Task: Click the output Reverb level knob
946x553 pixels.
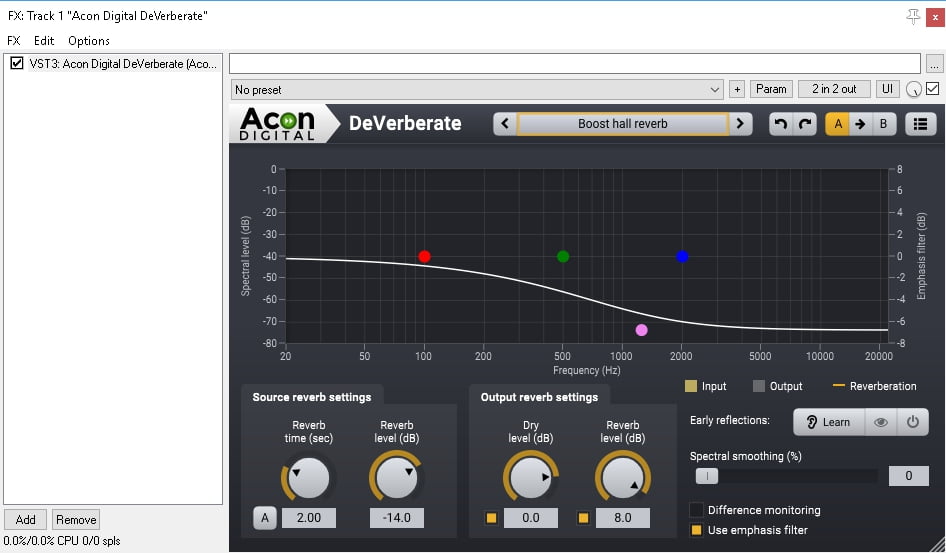Action: (623, 478)
